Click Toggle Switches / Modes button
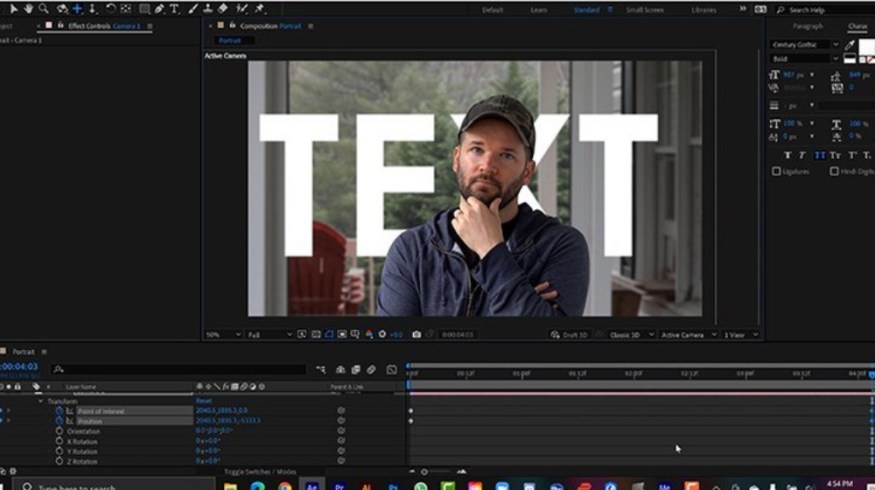The width and height of the screenshot is (875, 490). click(260, 470)
